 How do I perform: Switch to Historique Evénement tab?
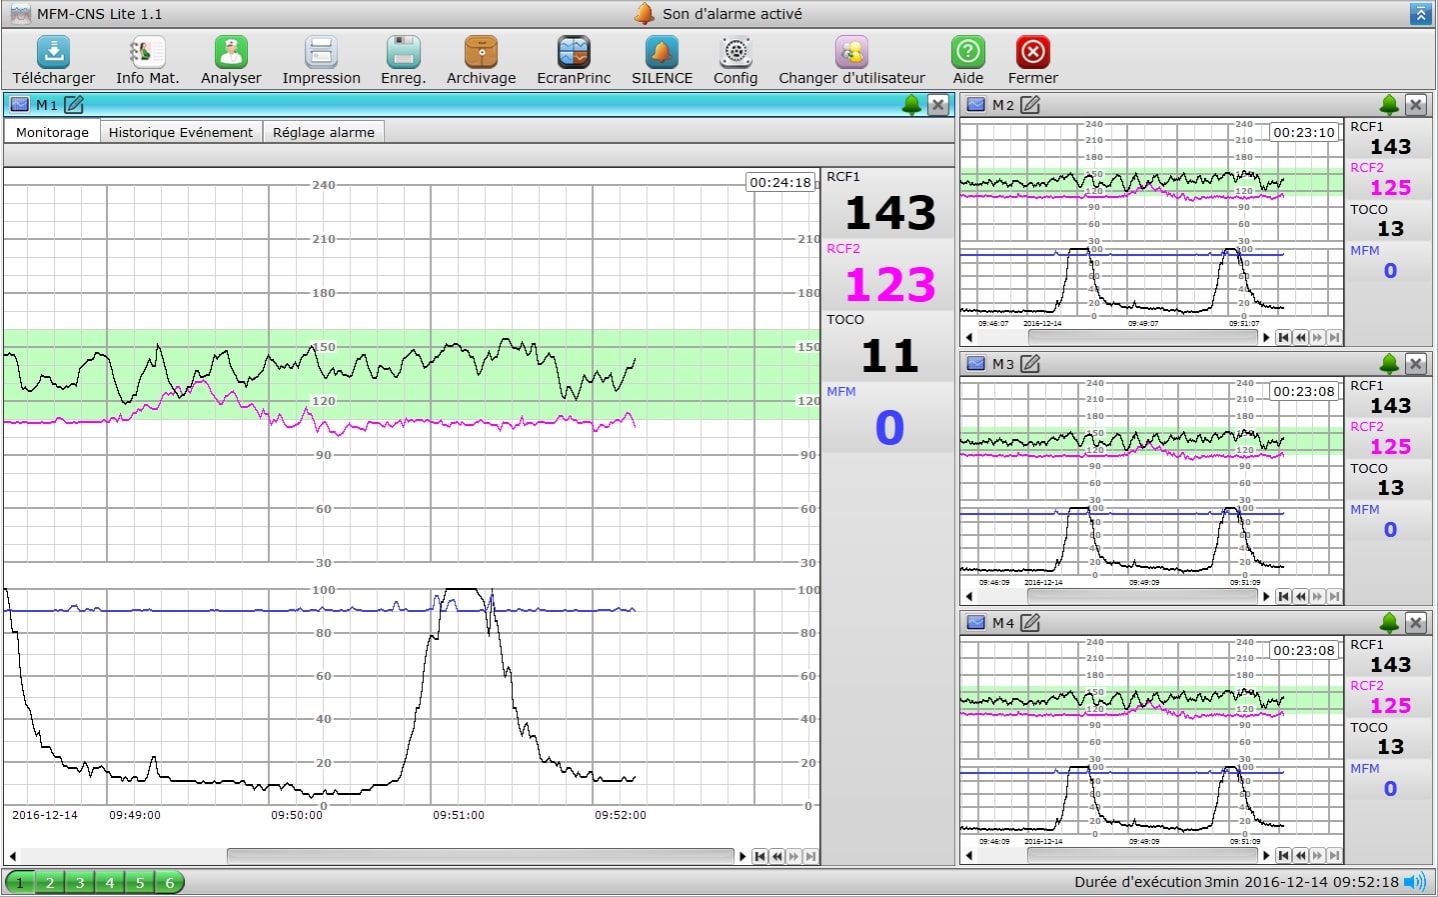coord(180,132)
